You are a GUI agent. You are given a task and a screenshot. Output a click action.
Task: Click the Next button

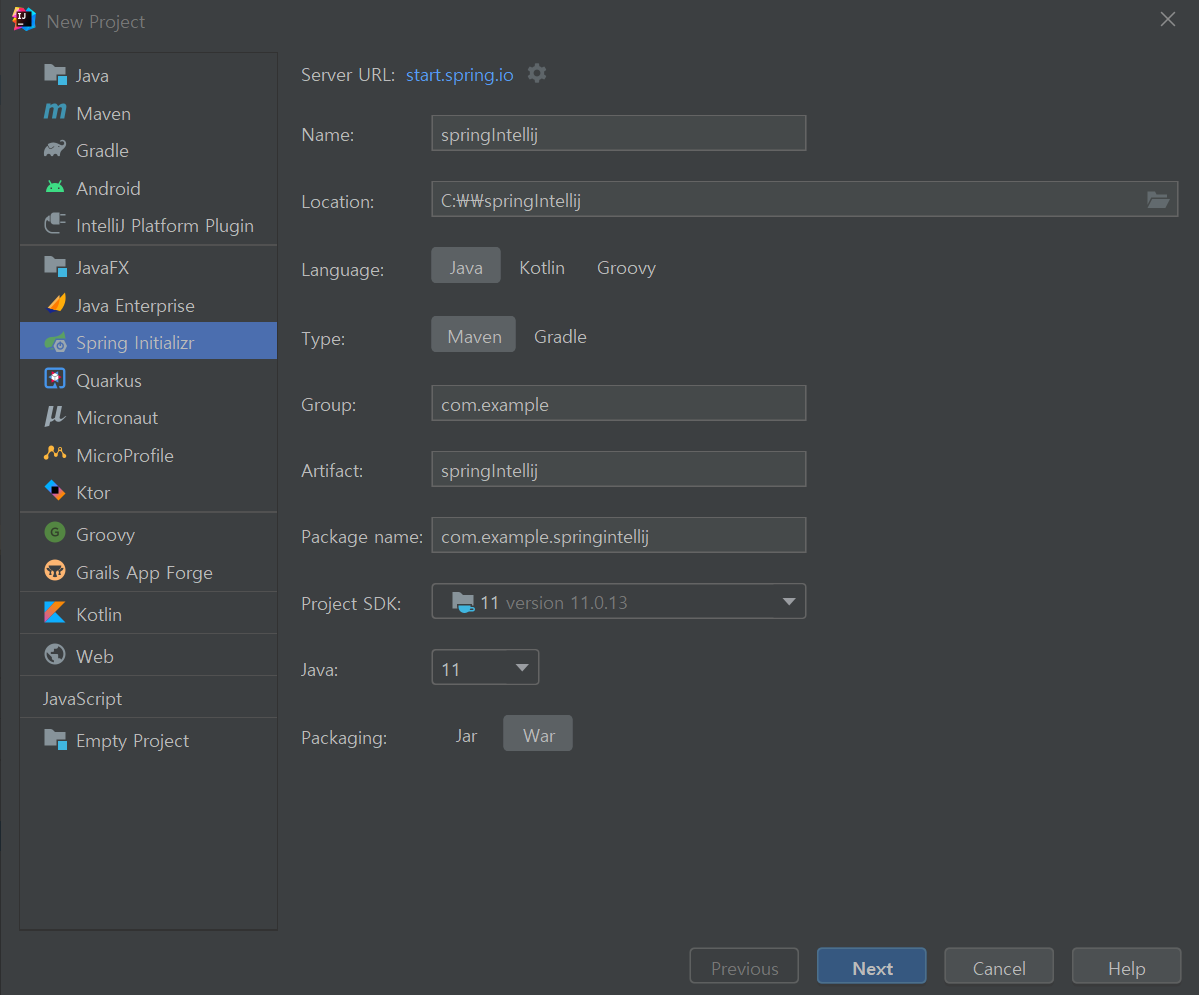(872, 967)
